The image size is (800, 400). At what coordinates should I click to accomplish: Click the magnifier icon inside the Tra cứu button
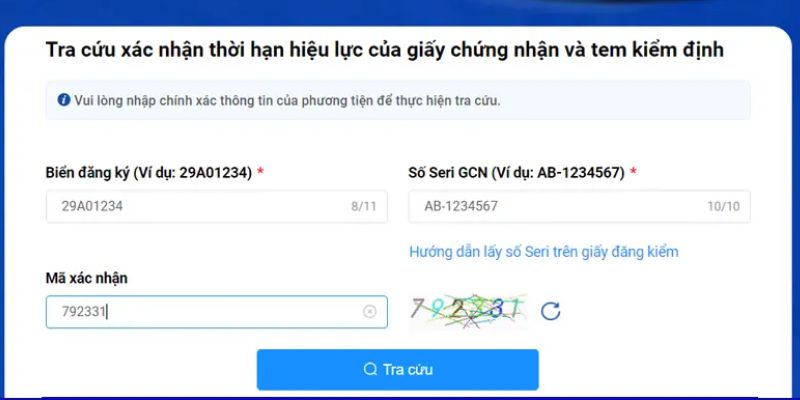click(370, 369)
